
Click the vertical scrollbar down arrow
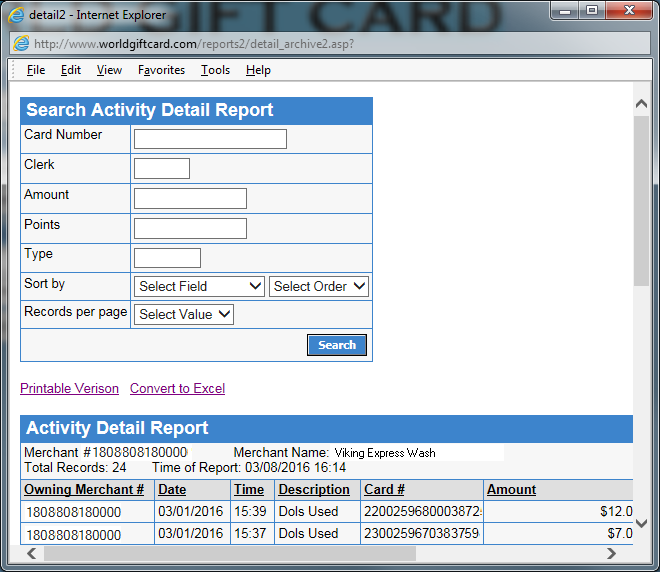(x=641, y=523)
